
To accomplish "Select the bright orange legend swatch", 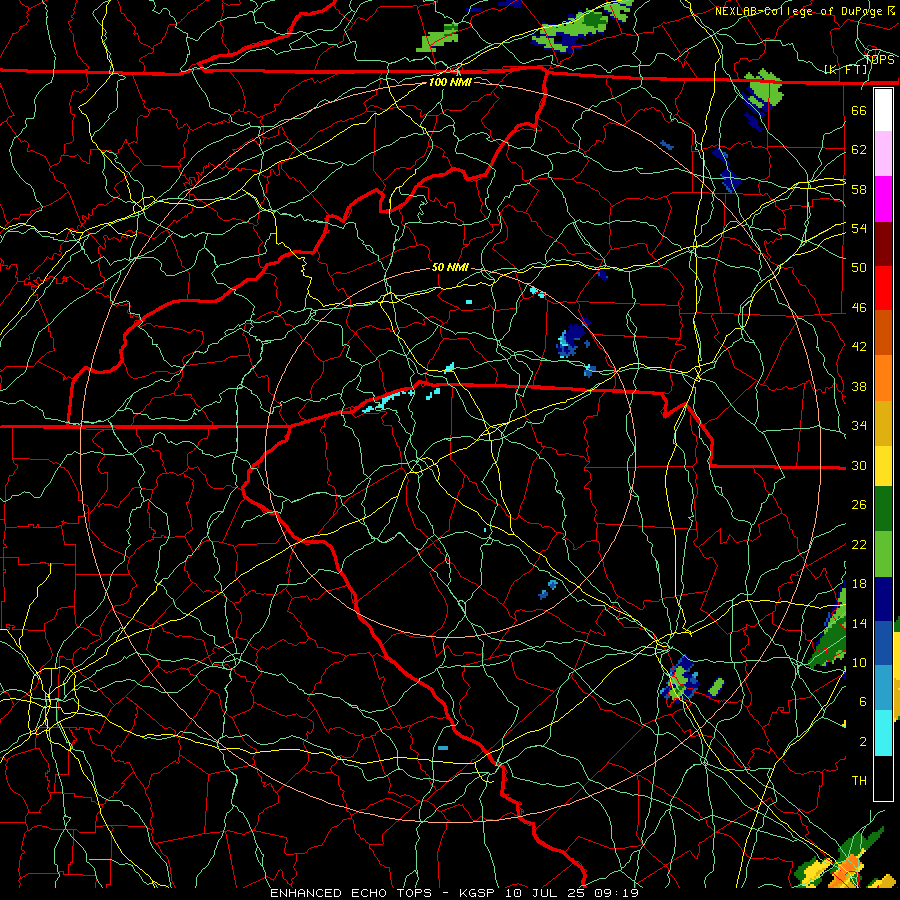I will click(883, 378).
